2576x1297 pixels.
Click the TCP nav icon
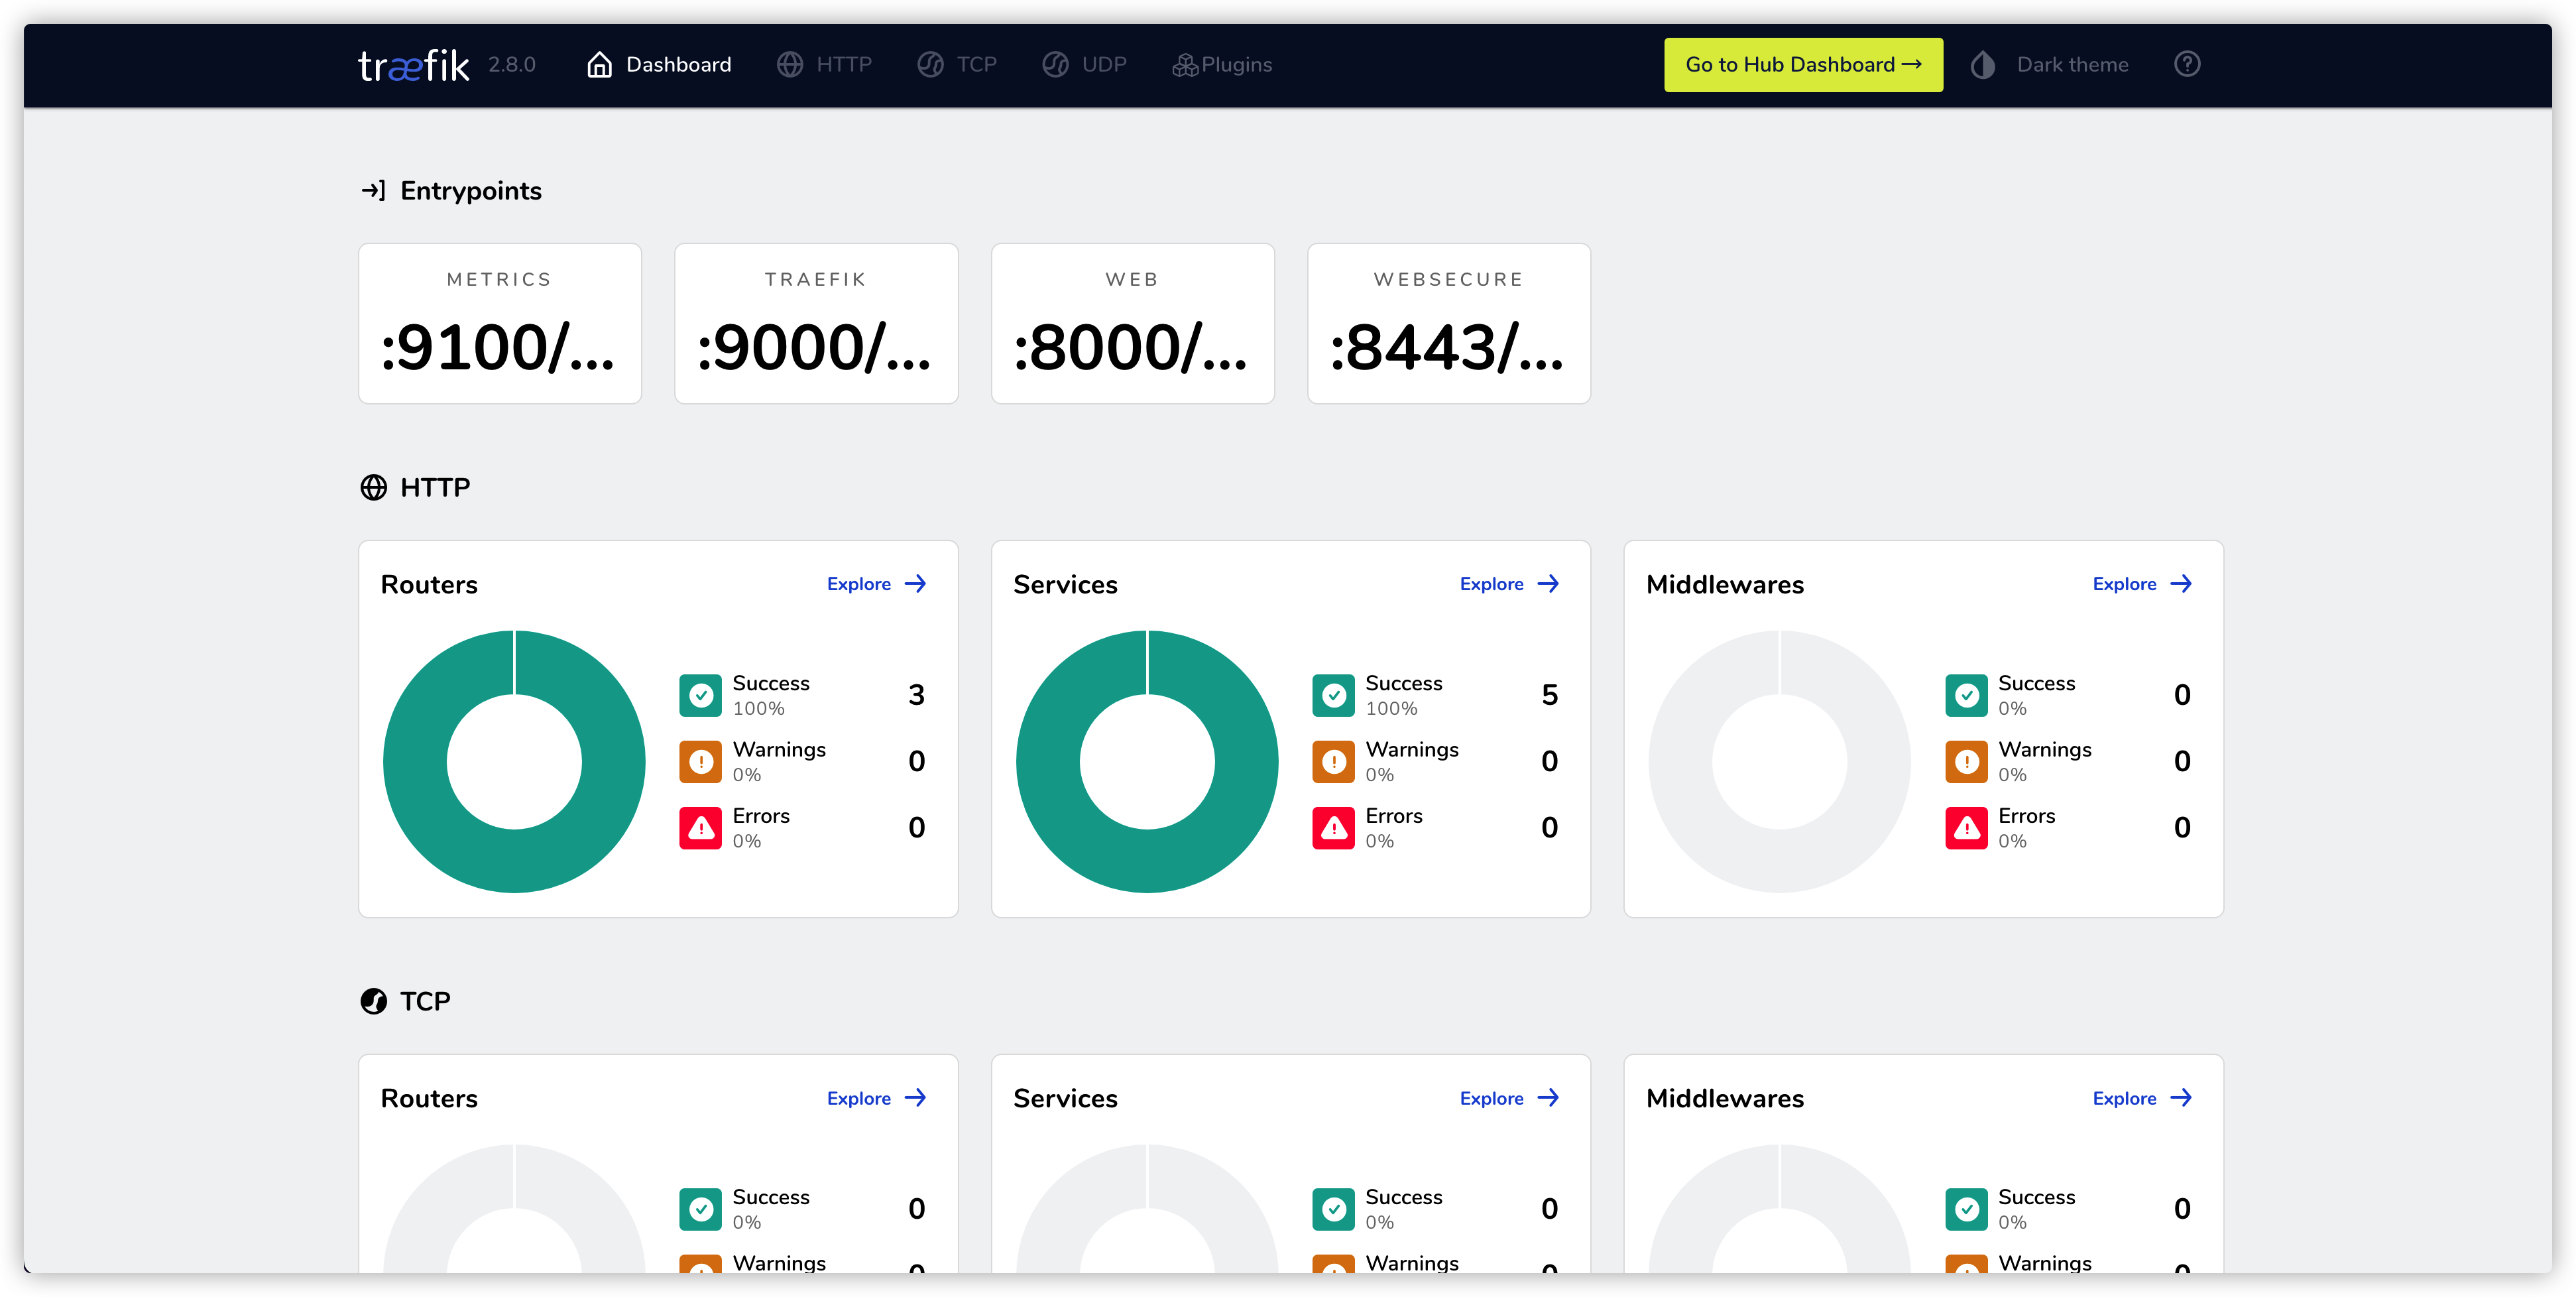pos(930,64)
